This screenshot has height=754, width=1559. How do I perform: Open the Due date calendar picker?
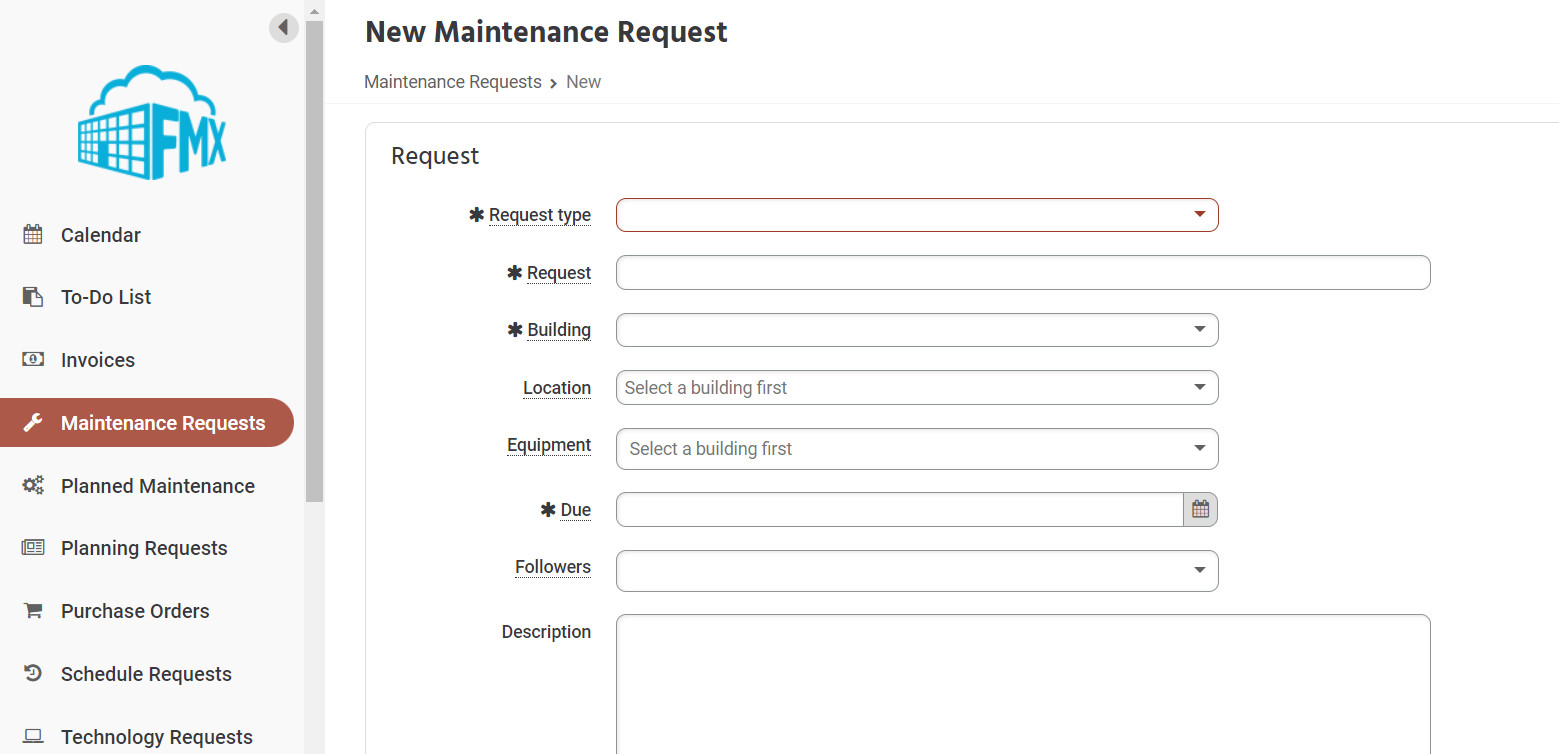[1200, 509]
